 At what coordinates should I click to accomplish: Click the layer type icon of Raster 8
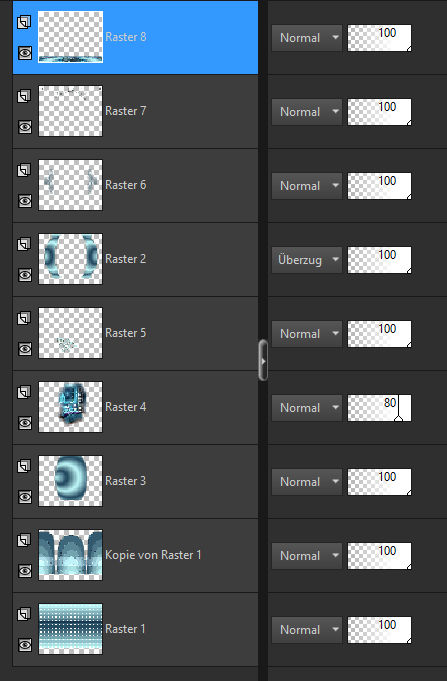(24, 22)
